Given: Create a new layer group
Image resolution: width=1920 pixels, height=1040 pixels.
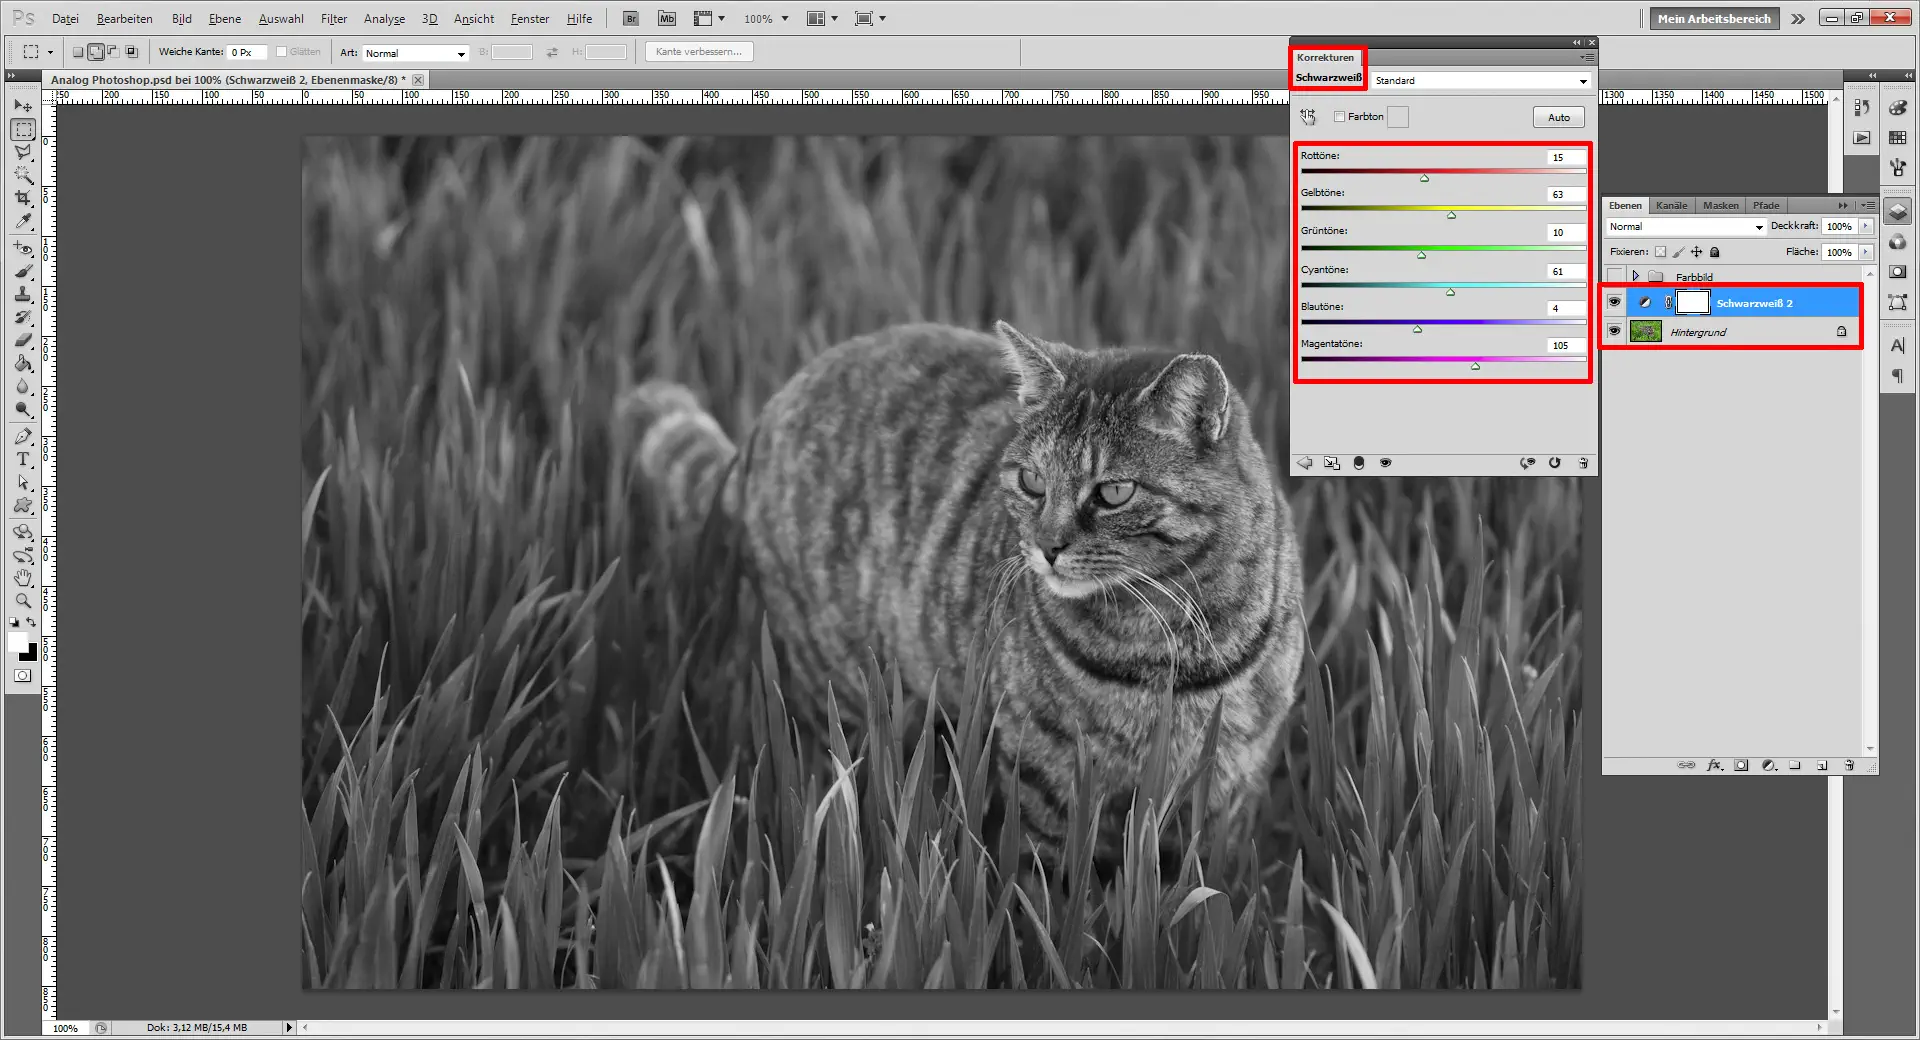Looking at the screenshot, I should [x=1796, y=765].
